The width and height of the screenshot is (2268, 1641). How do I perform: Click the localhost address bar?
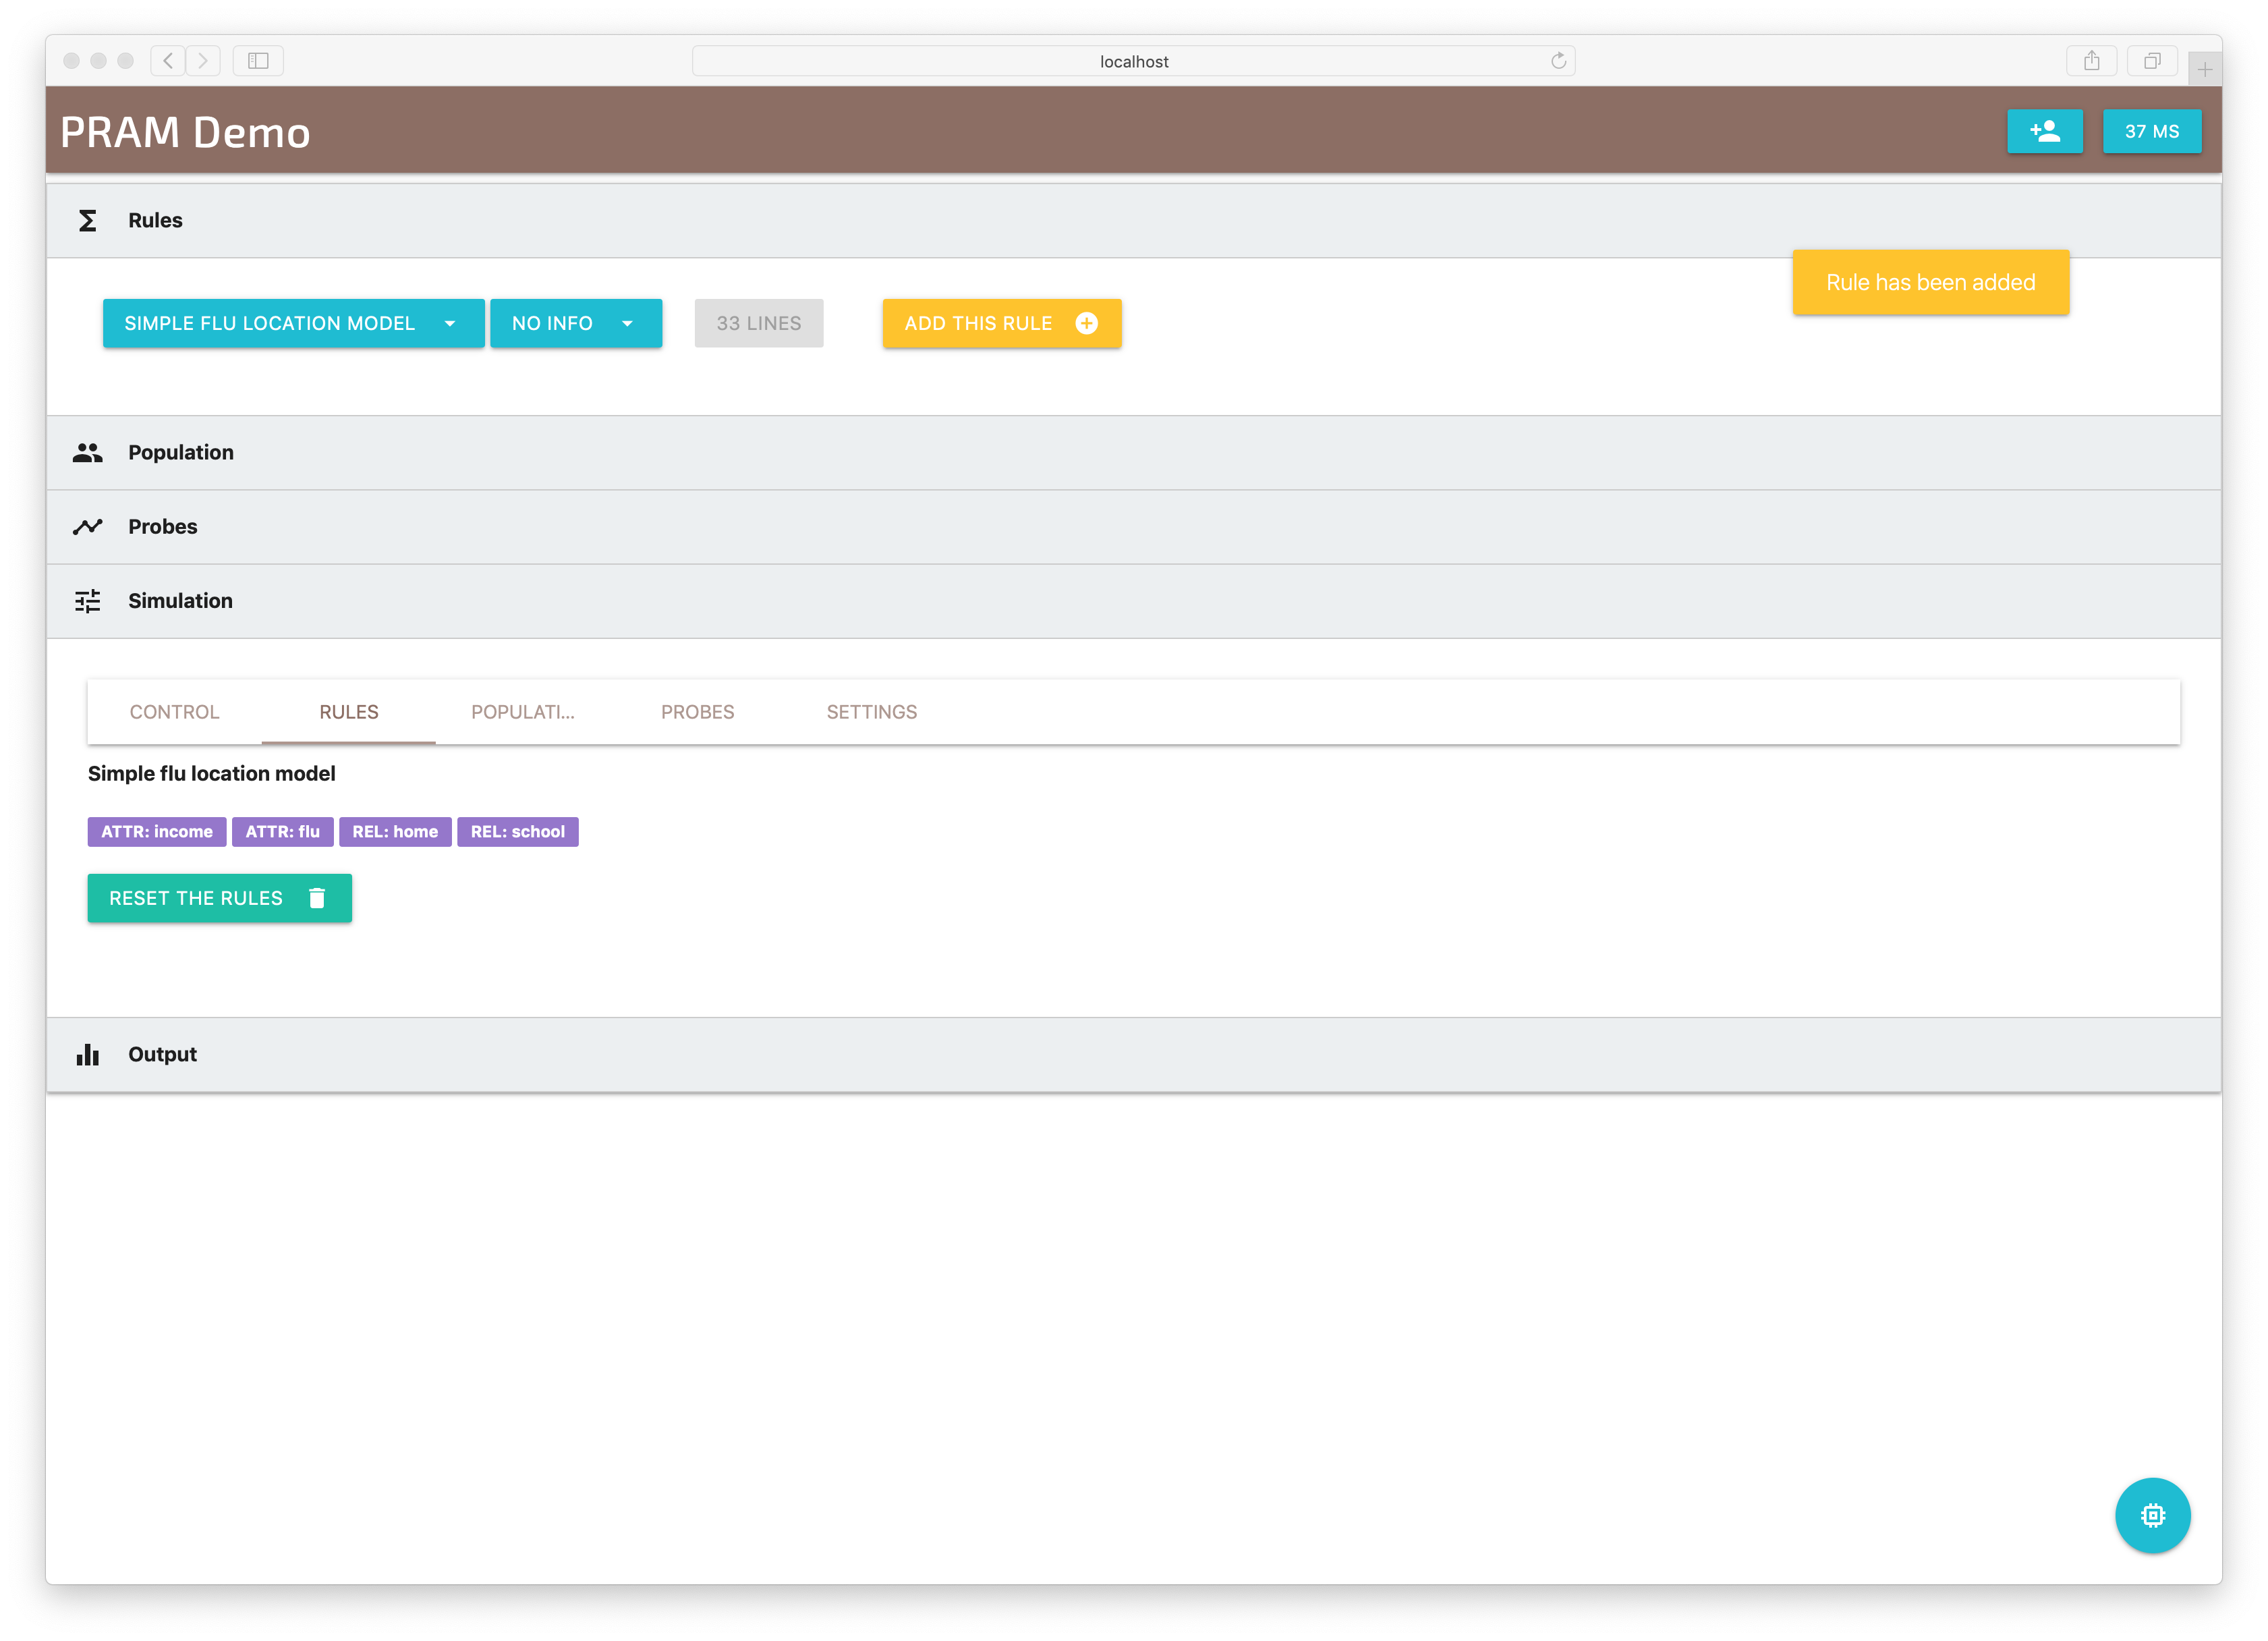click(x=1132, y=61)
